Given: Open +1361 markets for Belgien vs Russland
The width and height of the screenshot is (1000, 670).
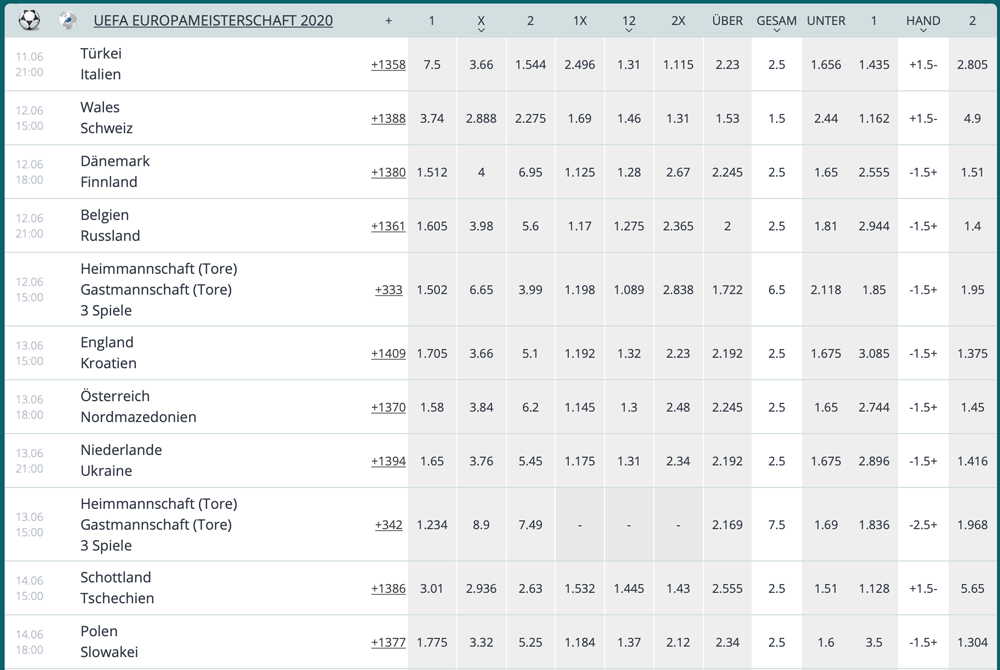Looking at the screenshot, I should pos(388,226).
